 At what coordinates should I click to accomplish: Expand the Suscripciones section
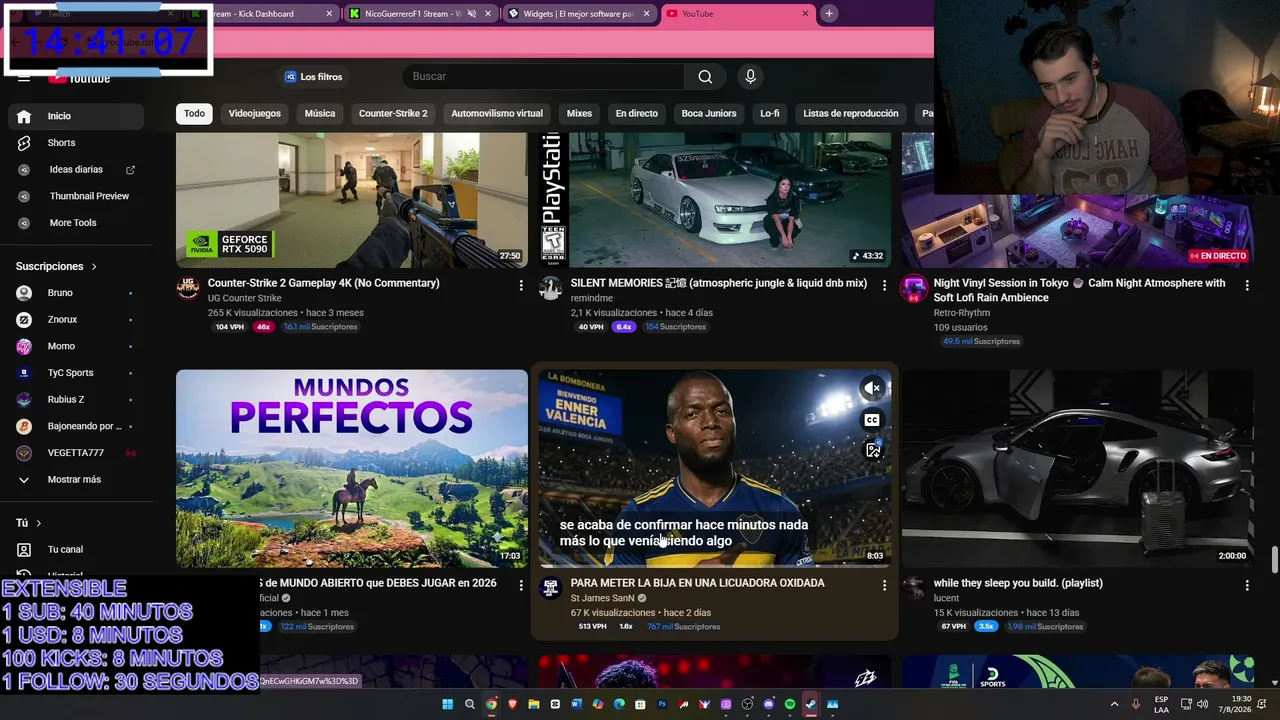(56, 267)
